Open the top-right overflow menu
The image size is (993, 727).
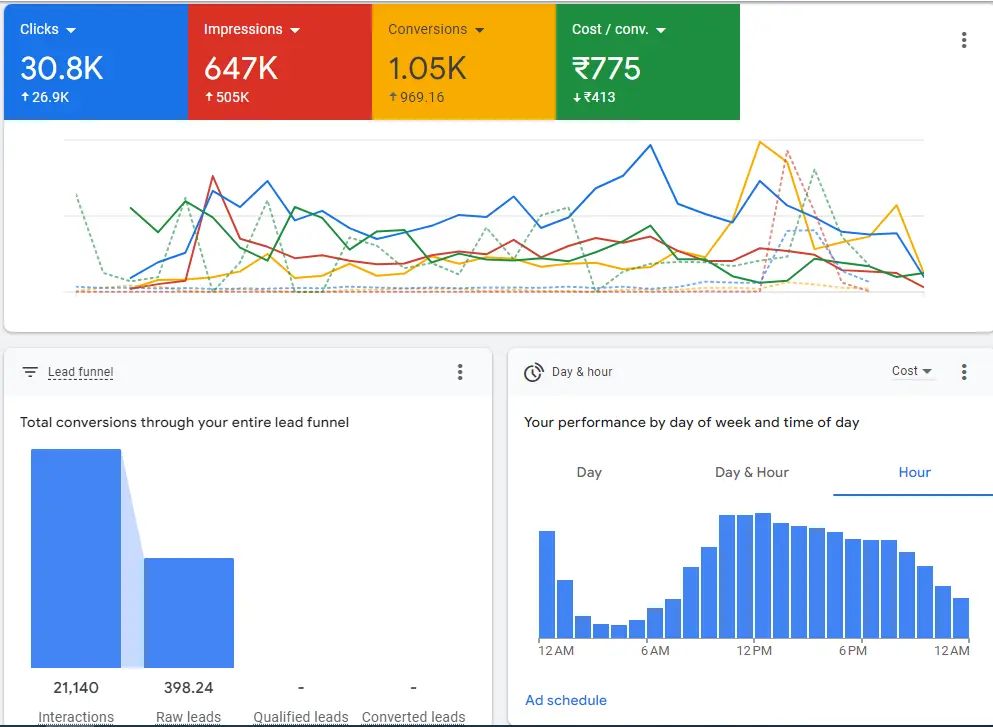click(963, 39)
